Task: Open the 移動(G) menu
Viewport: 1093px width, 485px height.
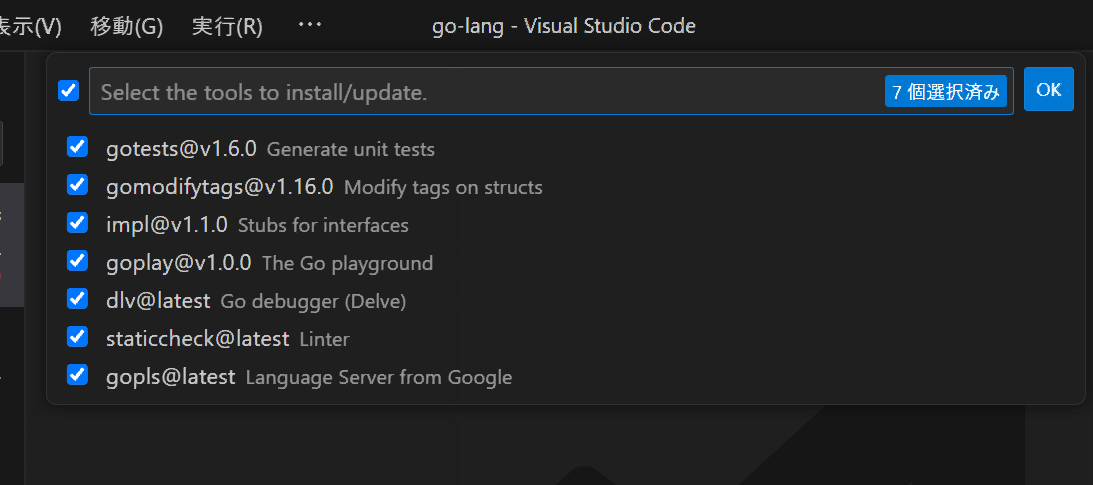Action: tap(126, 26)
